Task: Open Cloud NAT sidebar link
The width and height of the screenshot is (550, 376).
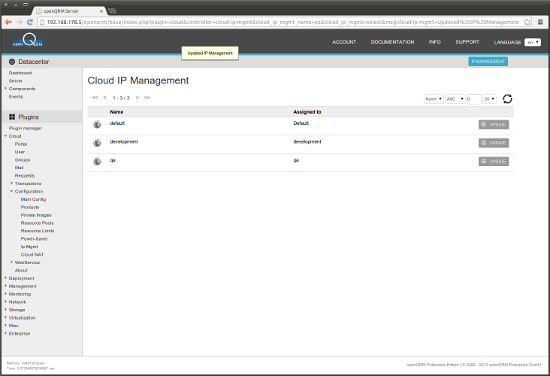Action: 32,255
